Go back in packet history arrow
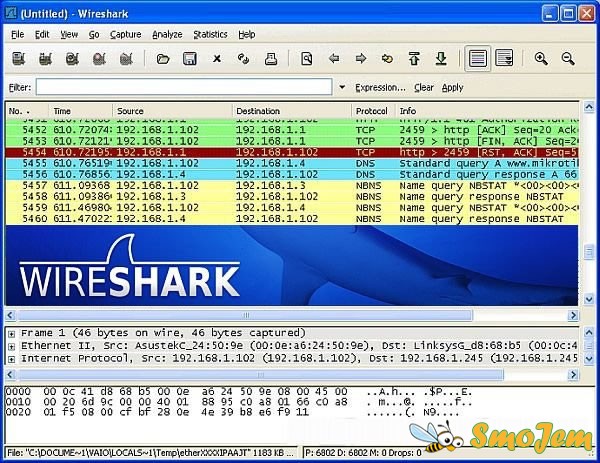 pos(334,59)
